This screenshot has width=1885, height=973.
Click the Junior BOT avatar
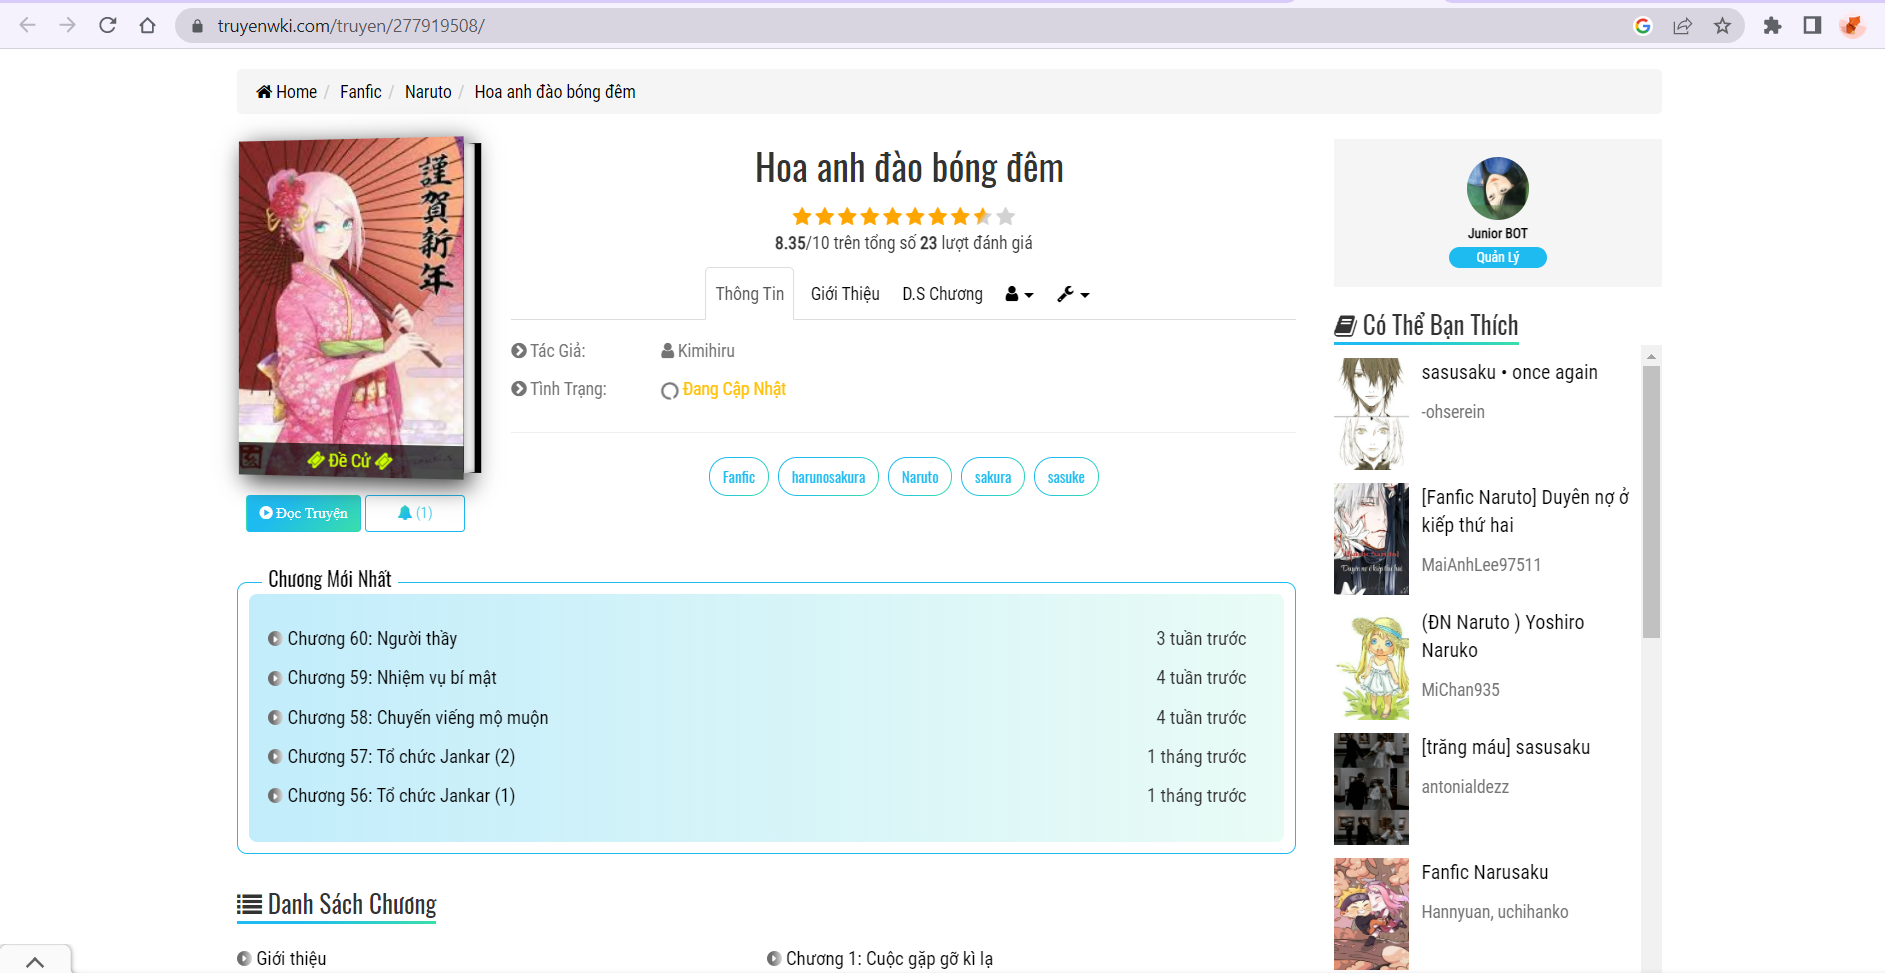pyautogui.click(x=1497, y=188)
